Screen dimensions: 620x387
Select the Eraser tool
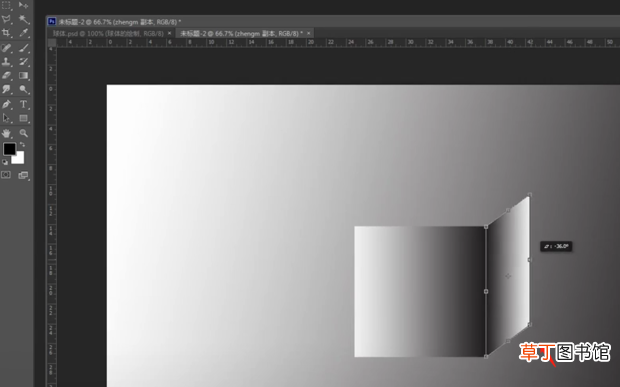6,75
